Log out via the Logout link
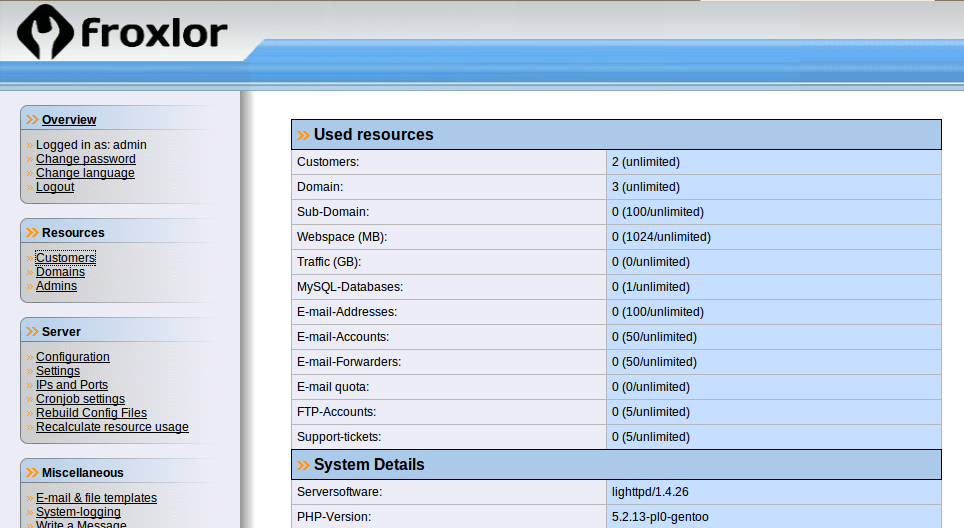Image resolution: width=964 pixels, height=528 pixels. tap(55, 187)
